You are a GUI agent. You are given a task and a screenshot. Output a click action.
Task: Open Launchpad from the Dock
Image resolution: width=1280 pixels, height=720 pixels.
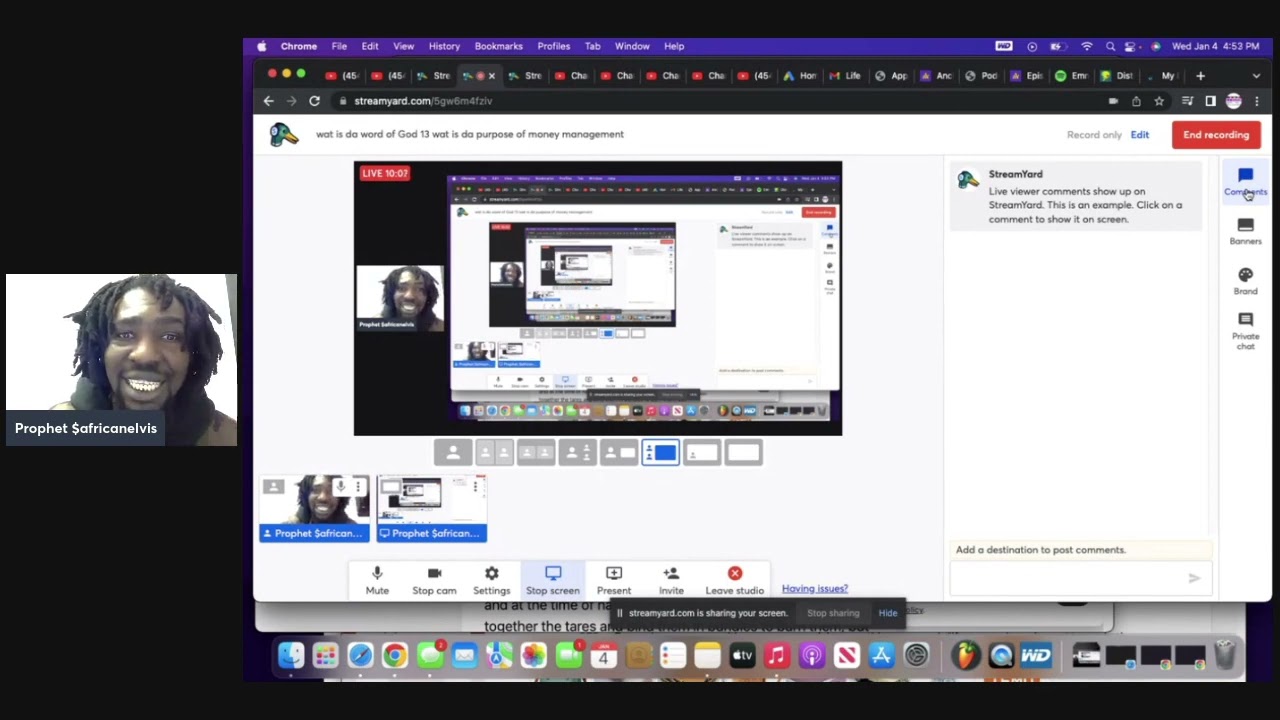click(325, 656)
